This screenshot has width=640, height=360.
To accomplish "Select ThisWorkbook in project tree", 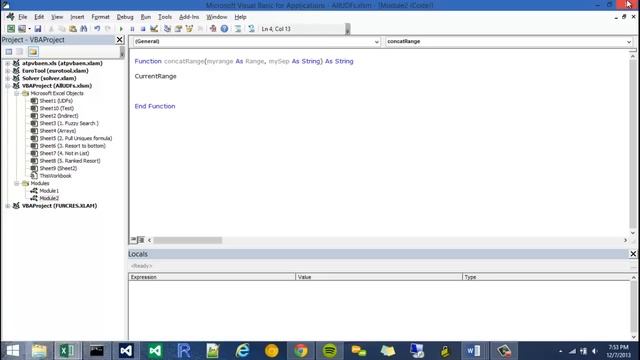I will pos(51,176).
